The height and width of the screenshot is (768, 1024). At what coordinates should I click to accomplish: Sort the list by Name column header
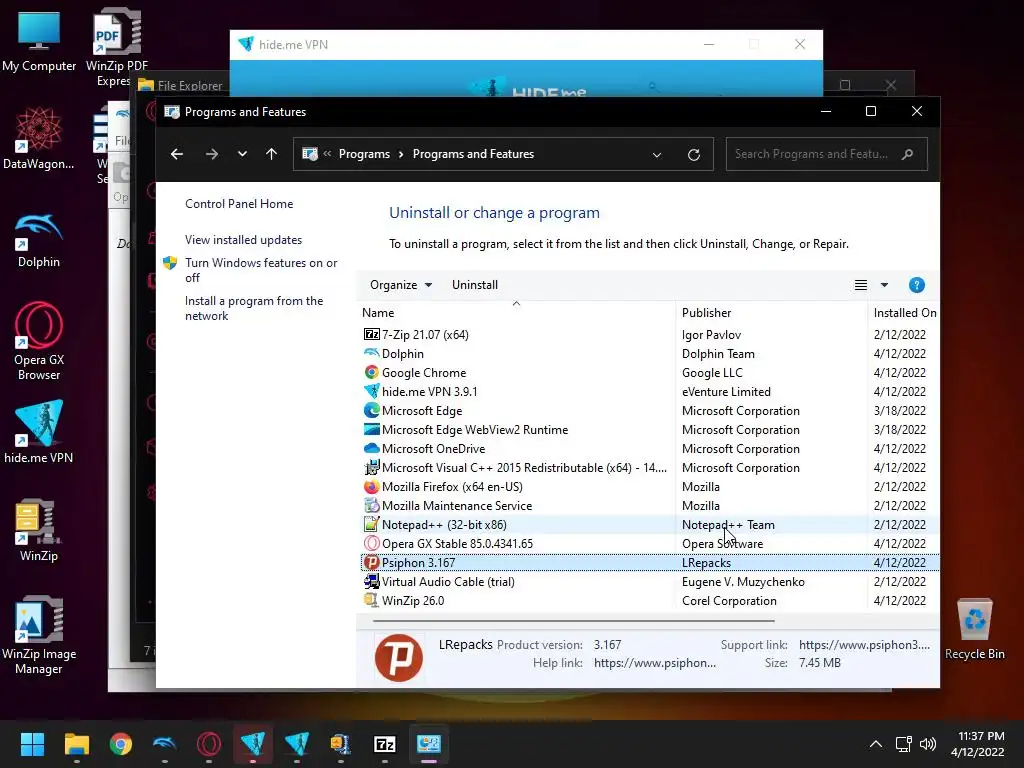point(517,313)
